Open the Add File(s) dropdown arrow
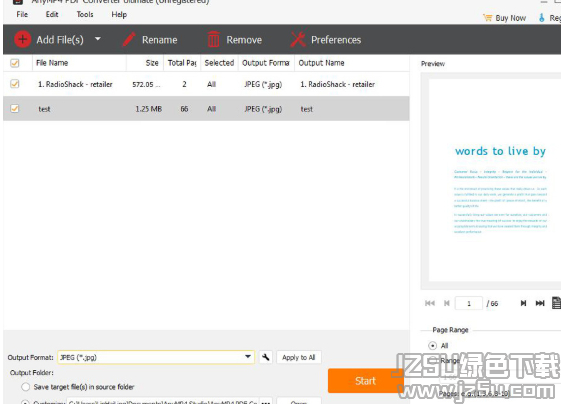Image resolution: width=561 pixels, height=404 pixels. click(x=98, y=39)
